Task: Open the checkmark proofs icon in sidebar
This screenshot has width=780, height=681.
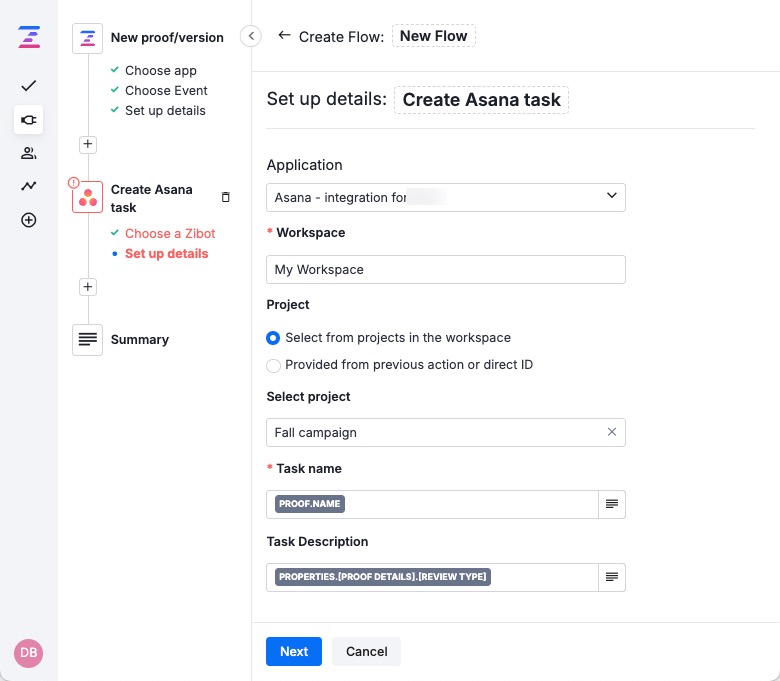Action: [28, 86]
